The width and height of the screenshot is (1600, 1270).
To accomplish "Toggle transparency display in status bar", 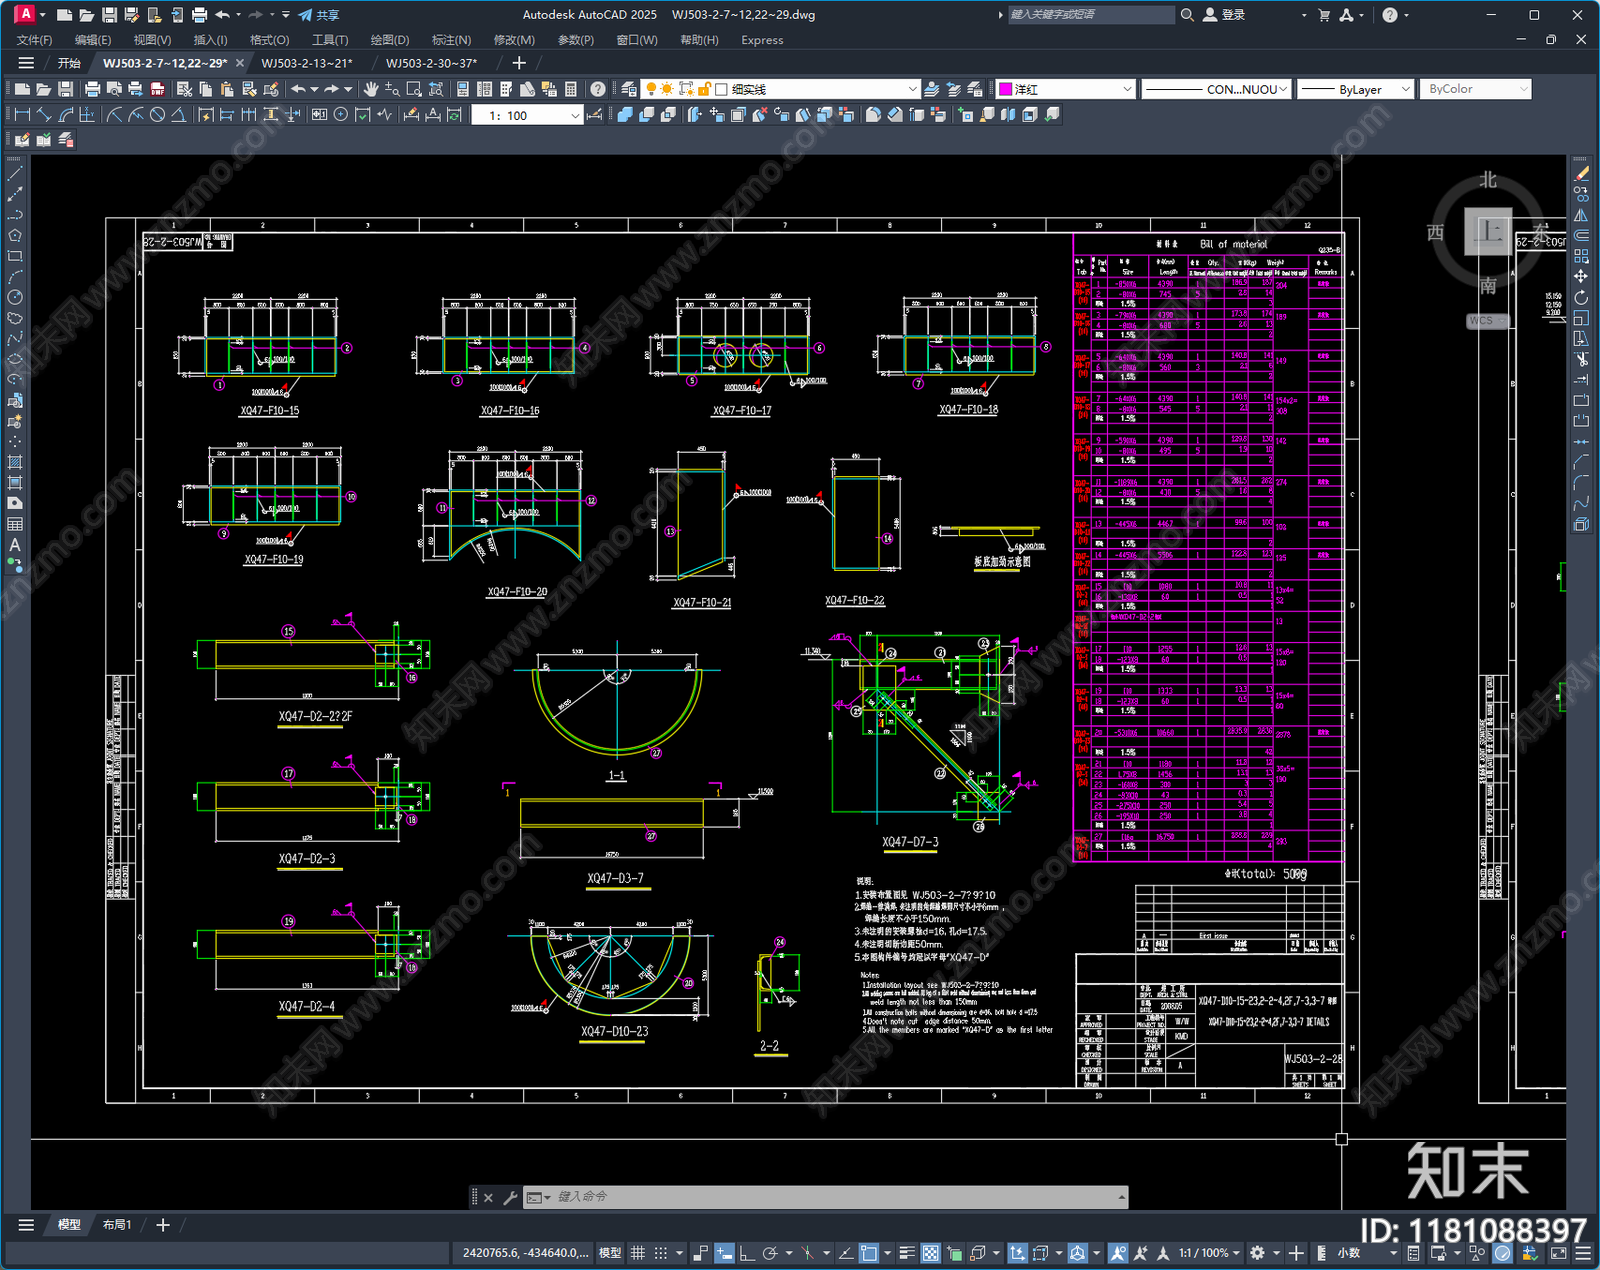I will tap(930, 1253).
